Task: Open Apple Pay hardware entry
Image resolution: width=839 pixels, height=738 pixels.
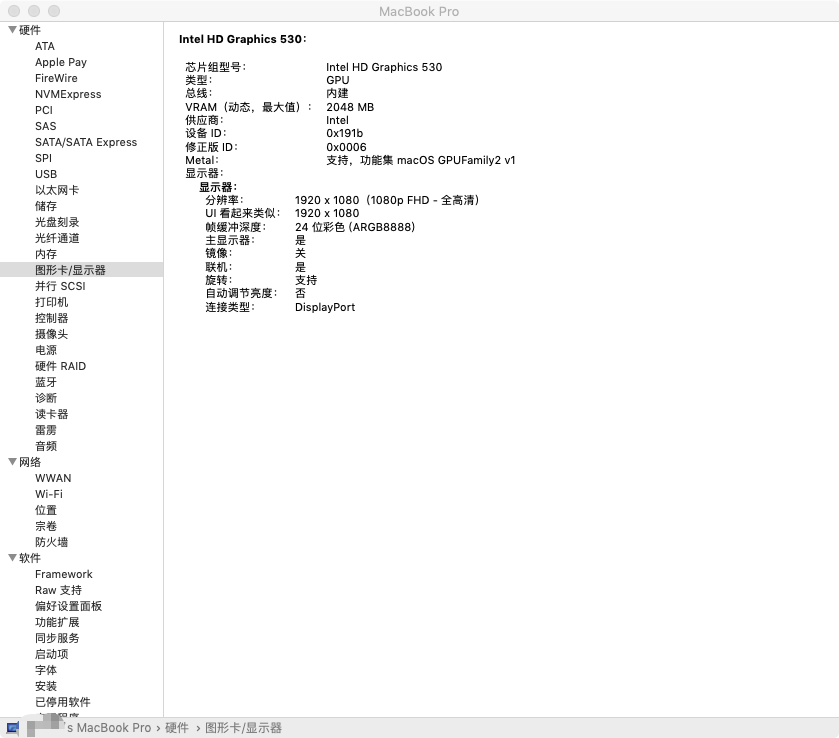Action: click(61, 62)
